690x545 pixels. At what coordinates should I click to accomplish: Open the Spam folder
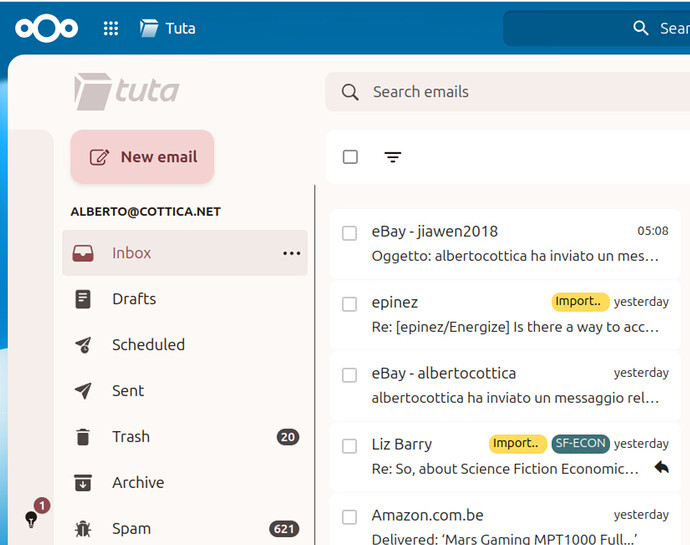185,528
